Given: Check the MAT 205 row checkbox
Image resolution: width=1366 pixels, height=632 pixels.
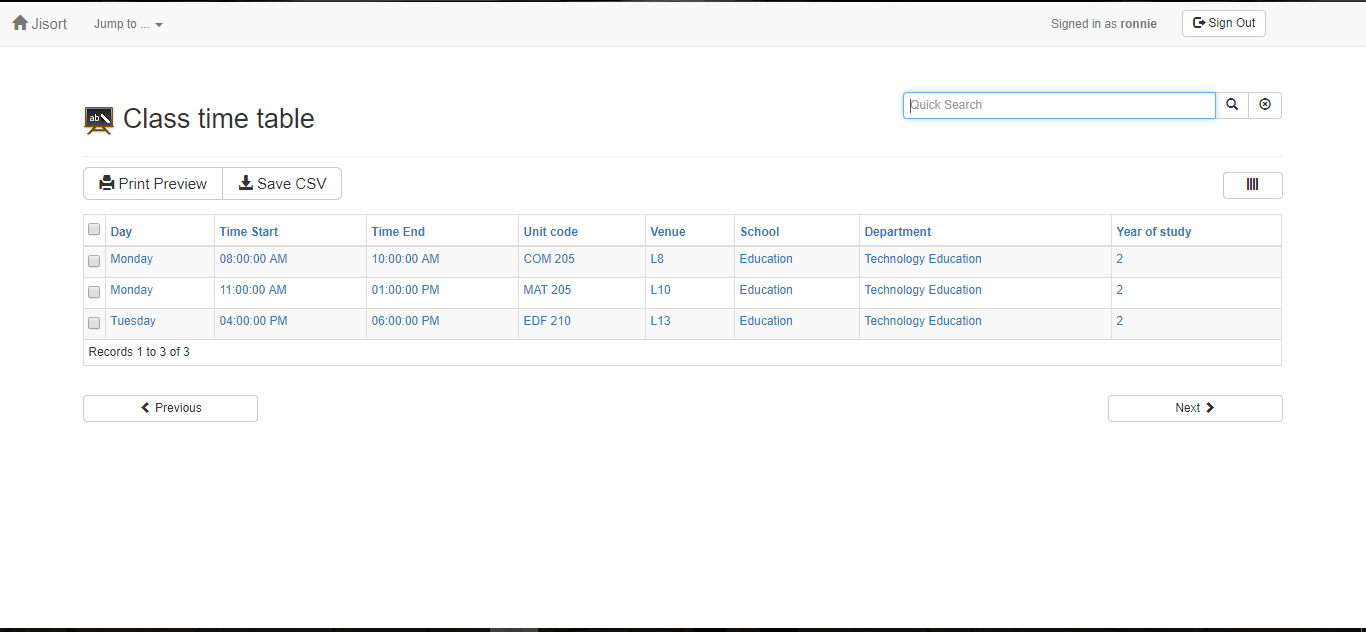Looking at the screenshot, I should [x=94, y=292].
